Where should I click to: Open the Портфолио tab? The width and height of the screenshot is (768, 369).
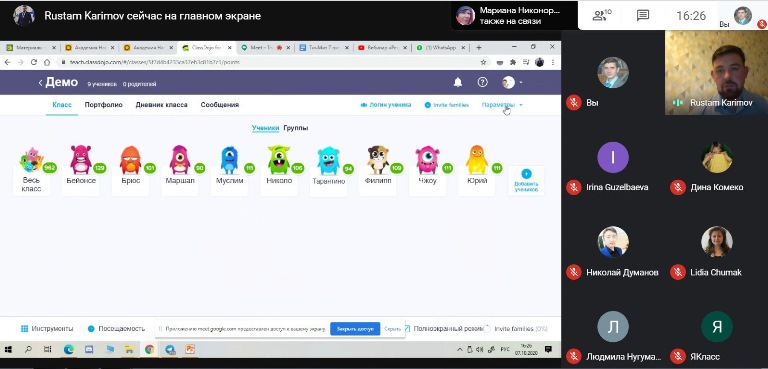tap(103, 105)
